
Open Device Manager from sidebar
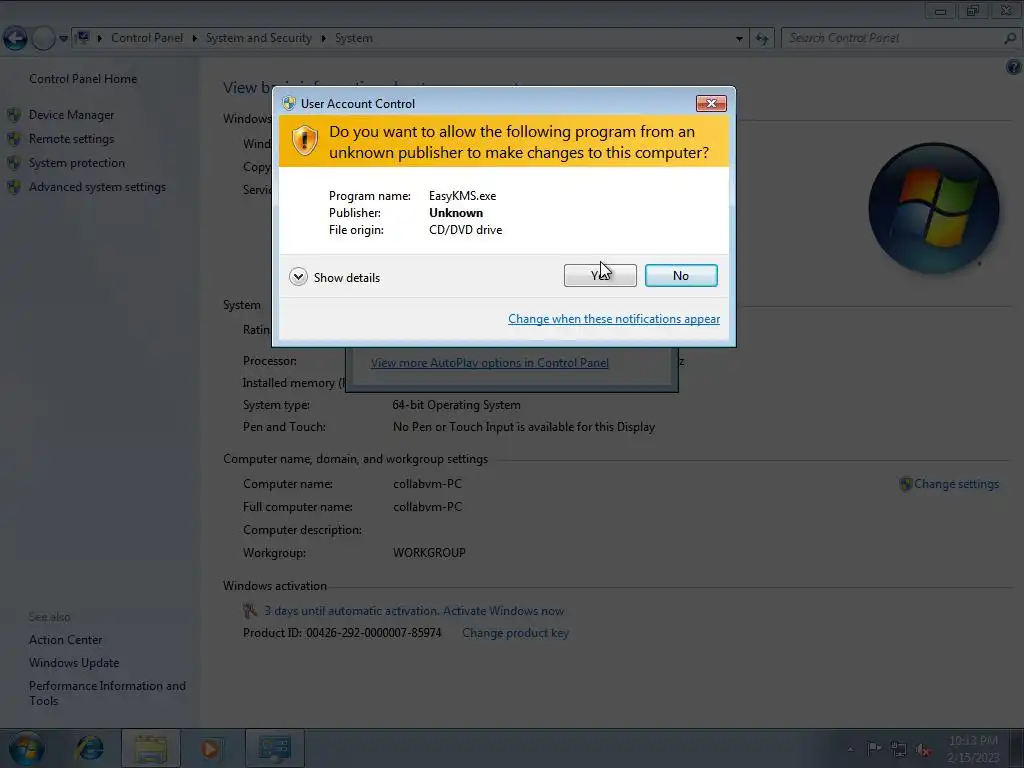[x=71, y=115]
